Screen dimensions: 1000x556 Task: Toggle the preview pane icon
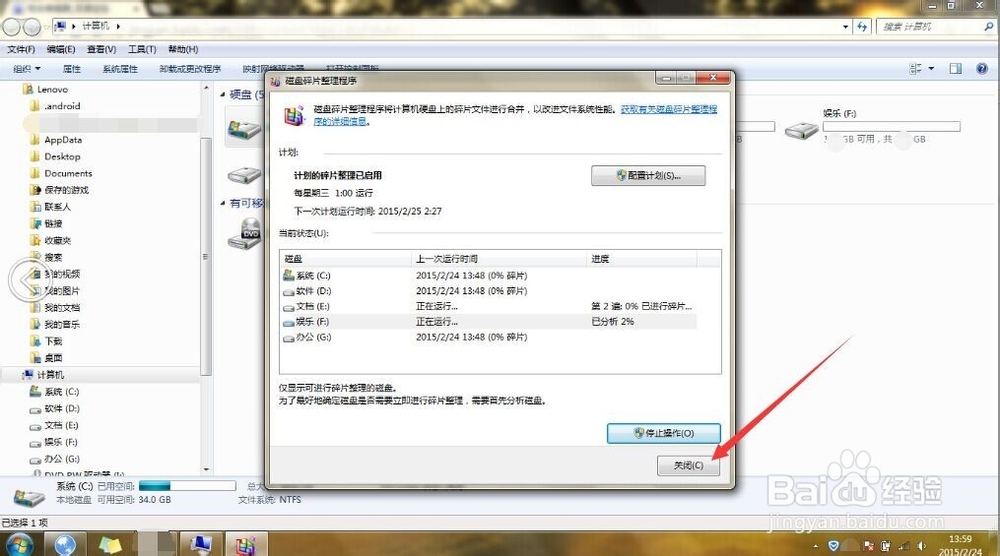(955, 68)
